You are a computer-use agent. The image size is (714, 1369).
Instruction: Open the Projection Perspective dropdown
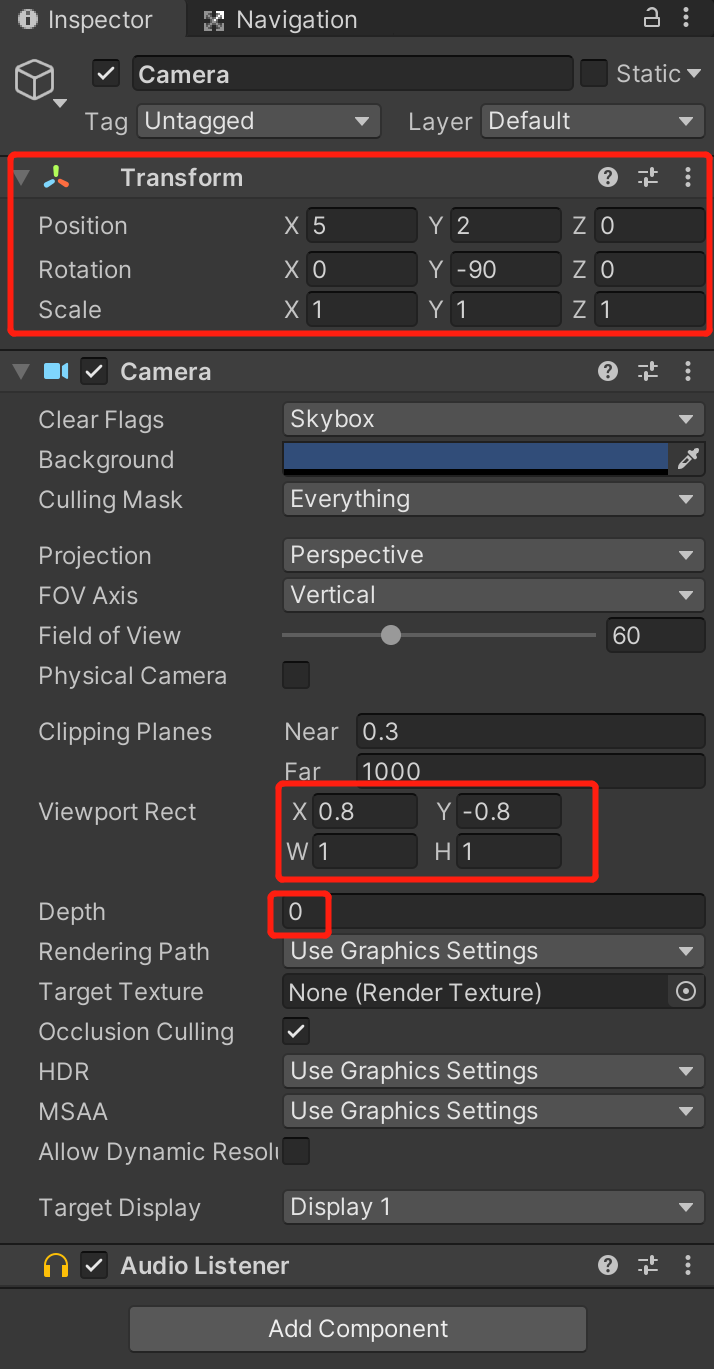pos(494,555)
